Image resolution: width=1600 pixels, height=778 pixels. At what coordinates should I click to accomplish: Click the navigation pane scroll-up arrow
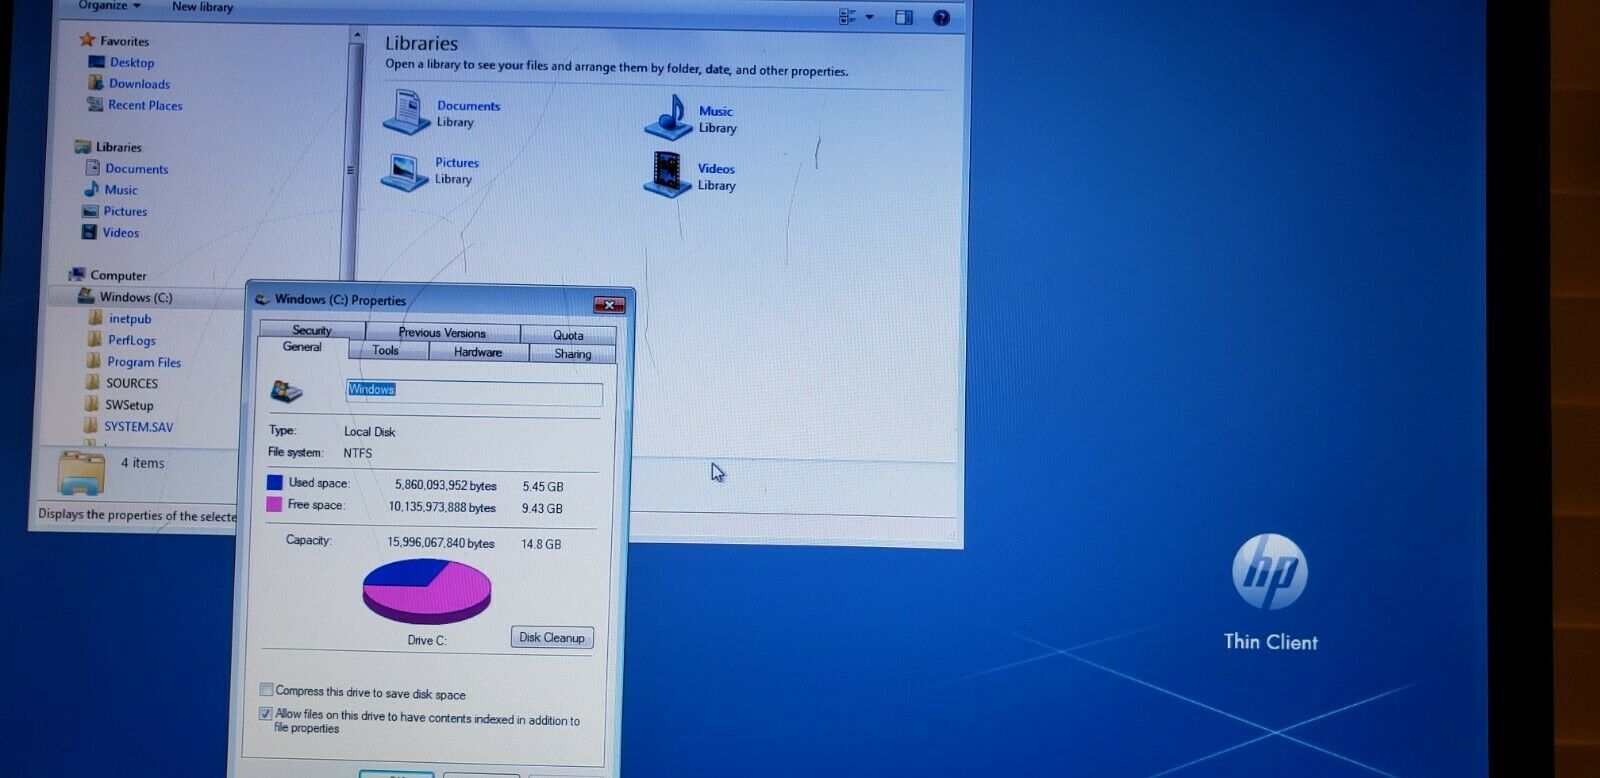click(x=356, y=36)
